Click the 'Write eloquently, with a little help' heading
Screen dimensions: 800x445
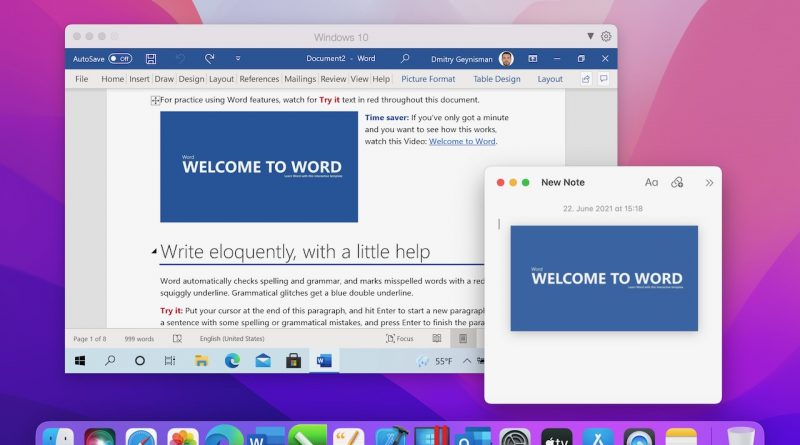point(295,252)
